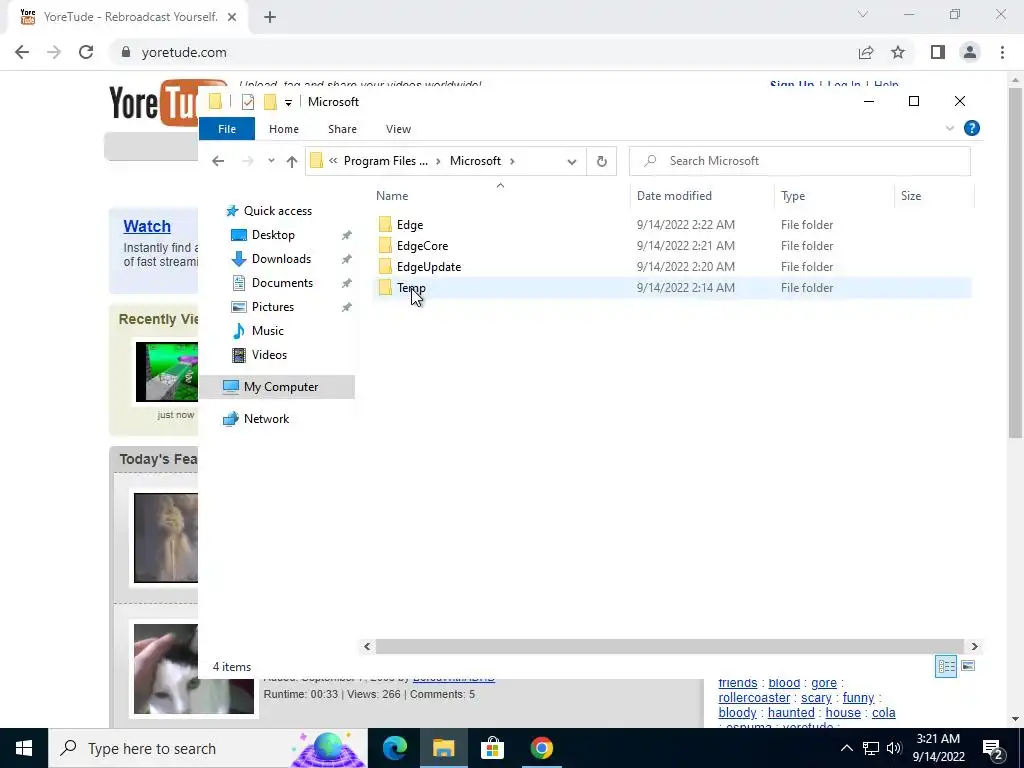Show hidden system tray icons
Image resolution: width=1024 pixels, height=768 pixels.
(846, 748)
